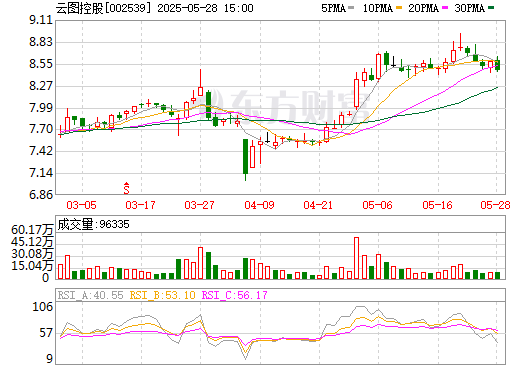Click the 03-17 date axis label

tap(140, 205)
